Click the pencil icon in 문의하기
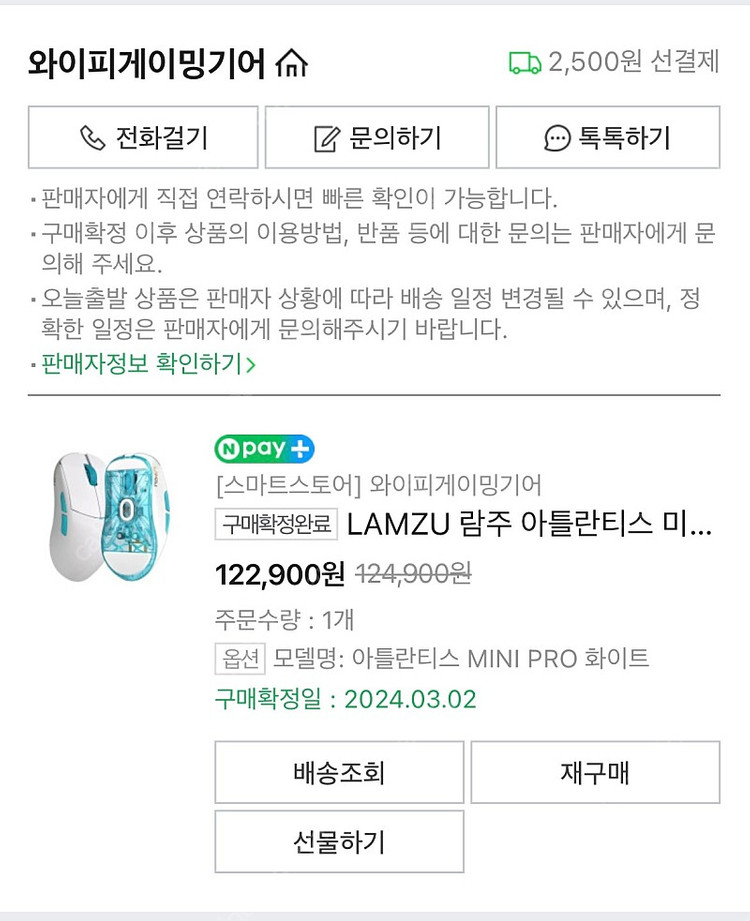This screenshot has height=921, width=750. tap(326, 138)
